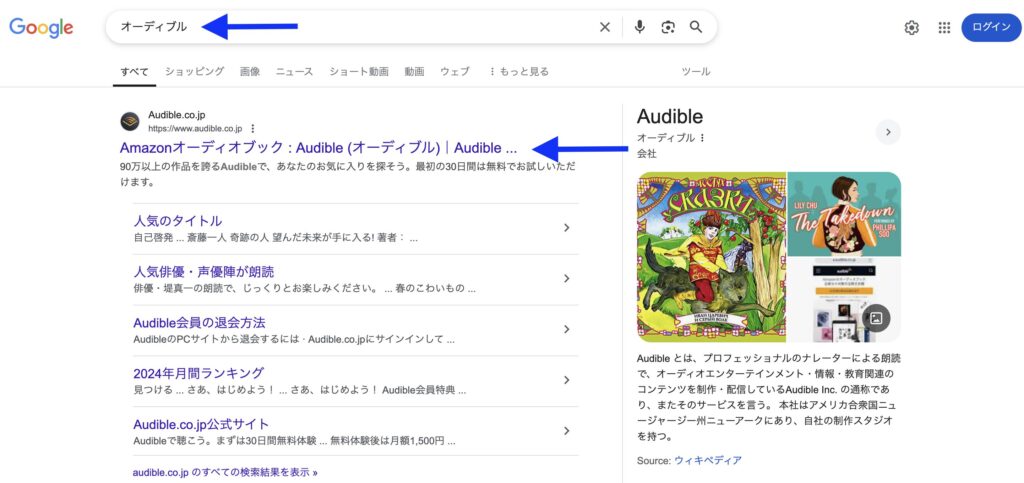
Task: Open three-dot menu beside オーディブル in knowledge panel
Action: coord(703,138)
